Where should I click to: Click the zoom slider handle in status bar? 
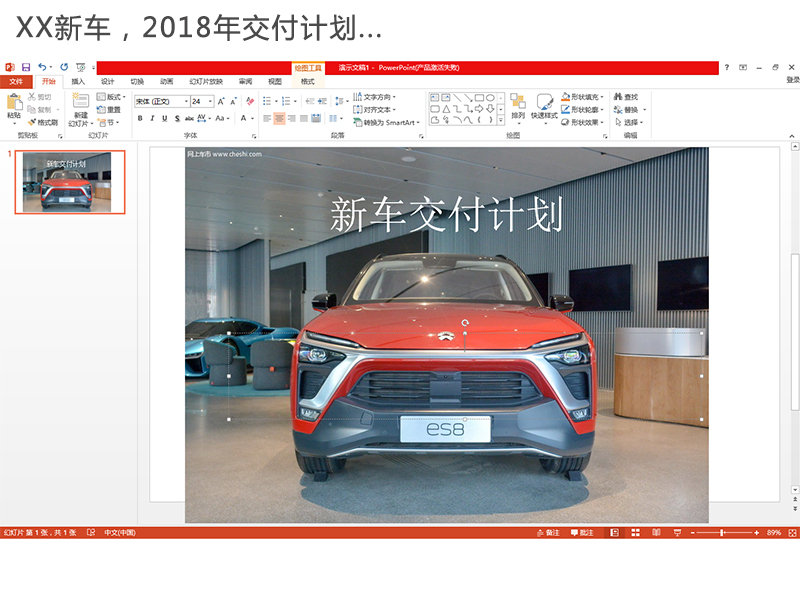pyautogui.click(x=722, y=533)
